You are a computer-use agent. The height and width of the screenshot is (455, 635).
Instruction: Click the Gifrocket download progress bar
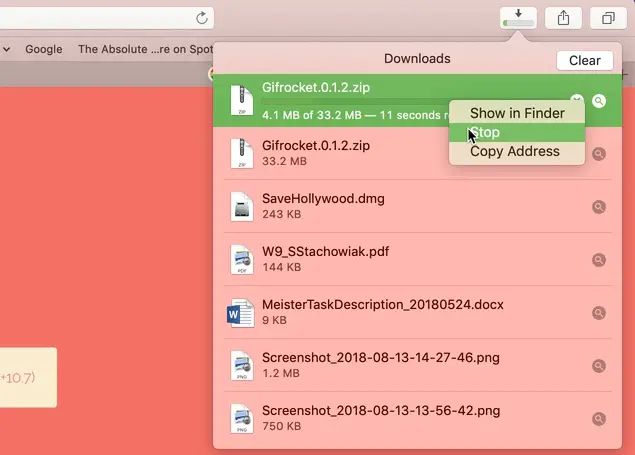click(x=356, y=101)
